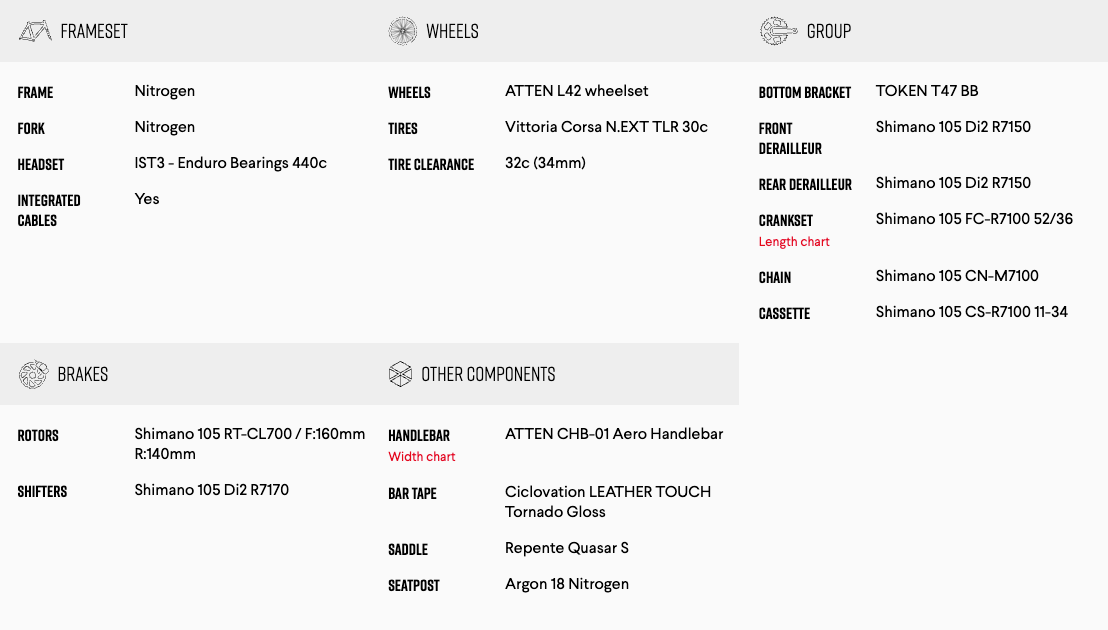Screen dimensions: 1108x630
Task: Select the Other Components section heading
Action: 488,374
